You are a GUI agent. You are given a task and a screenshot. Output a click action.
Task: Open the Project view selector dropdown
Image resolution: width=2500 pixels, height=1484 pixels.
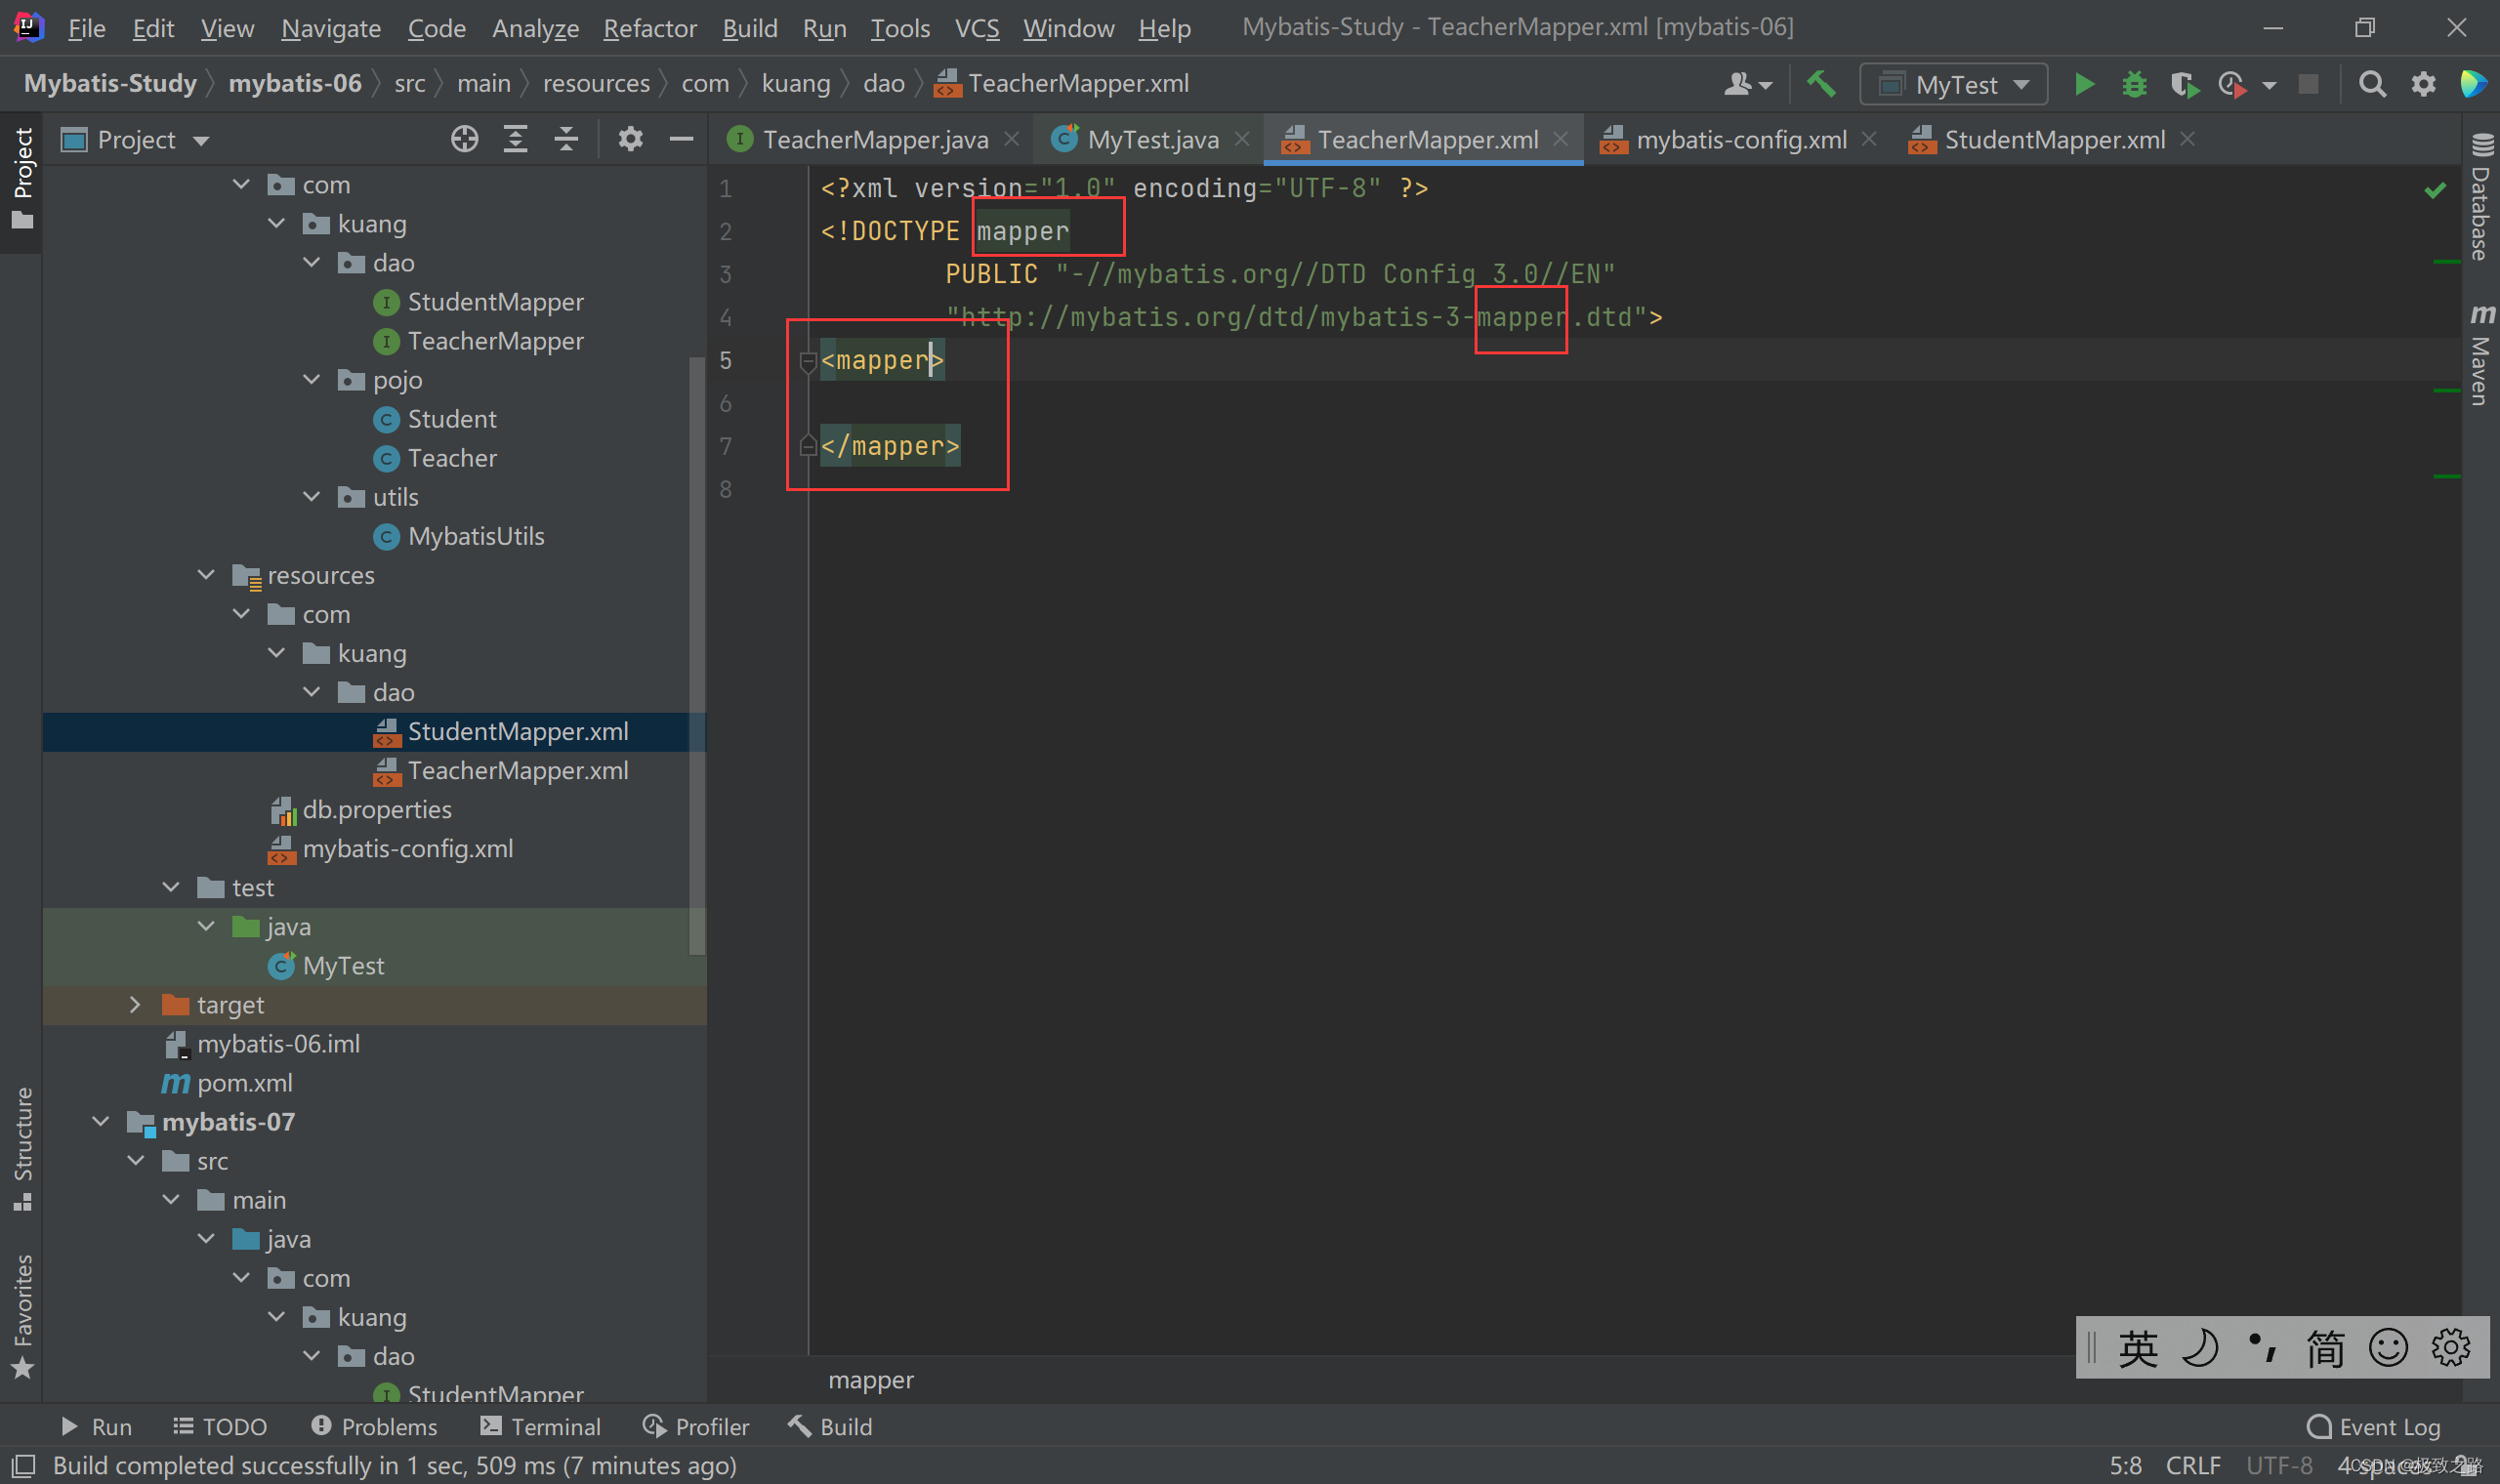pyautogui.click(x=136, y=139)
